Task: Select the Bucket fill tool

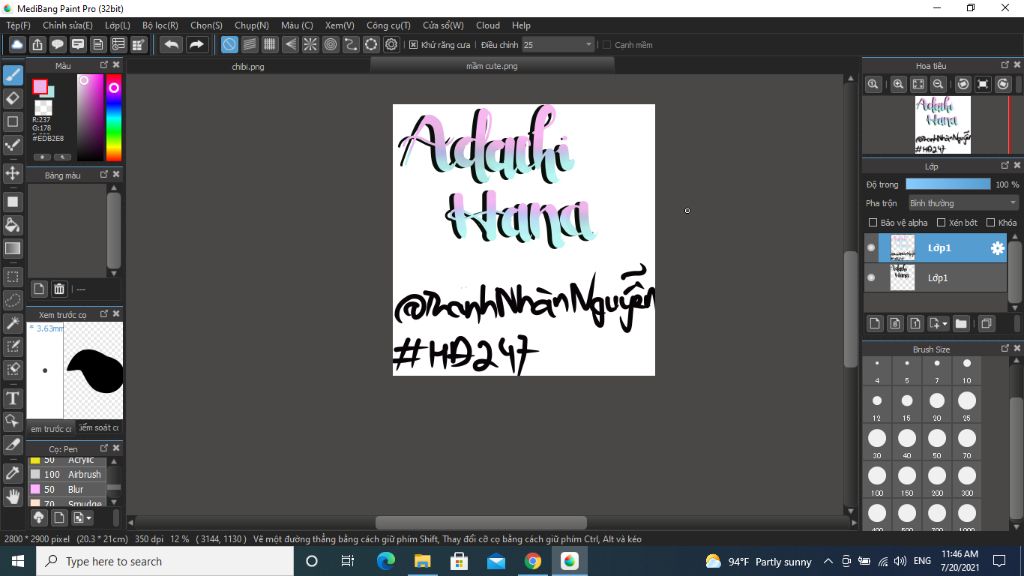Action: [x=12, y=225]
